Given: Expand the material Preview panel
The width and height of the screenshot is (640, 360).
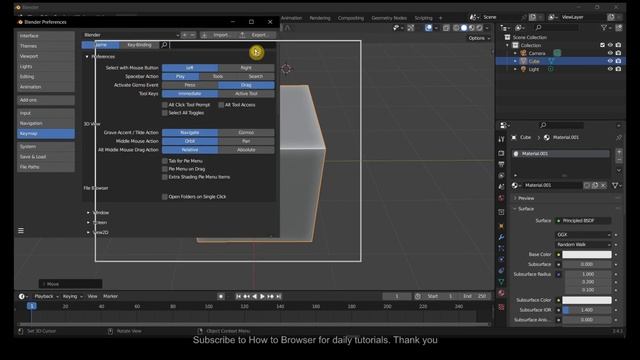Looking at the screenshot, I should (515, 198).
